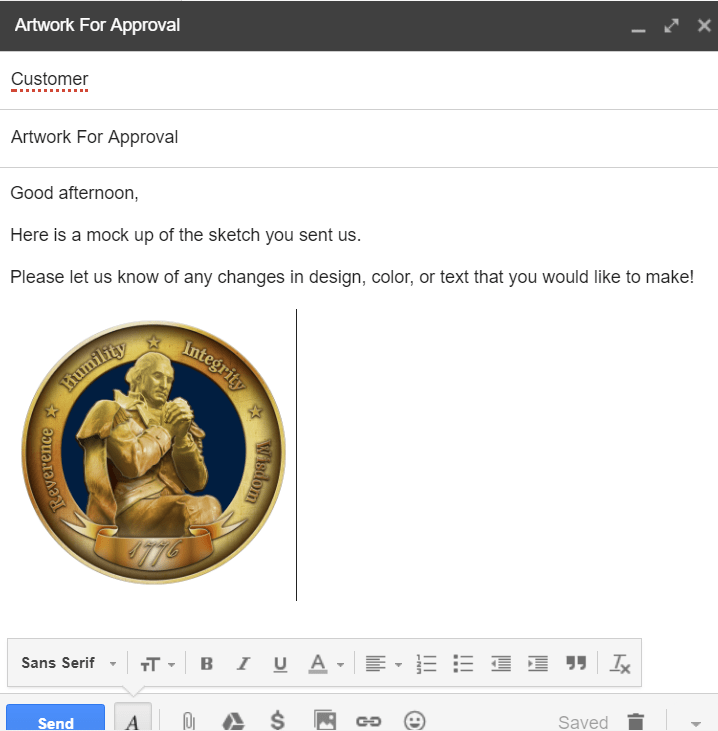Viewport: 718px width, 731px height.
Task: Open the text alignment dropdown
Action: [x=383, y=663]
